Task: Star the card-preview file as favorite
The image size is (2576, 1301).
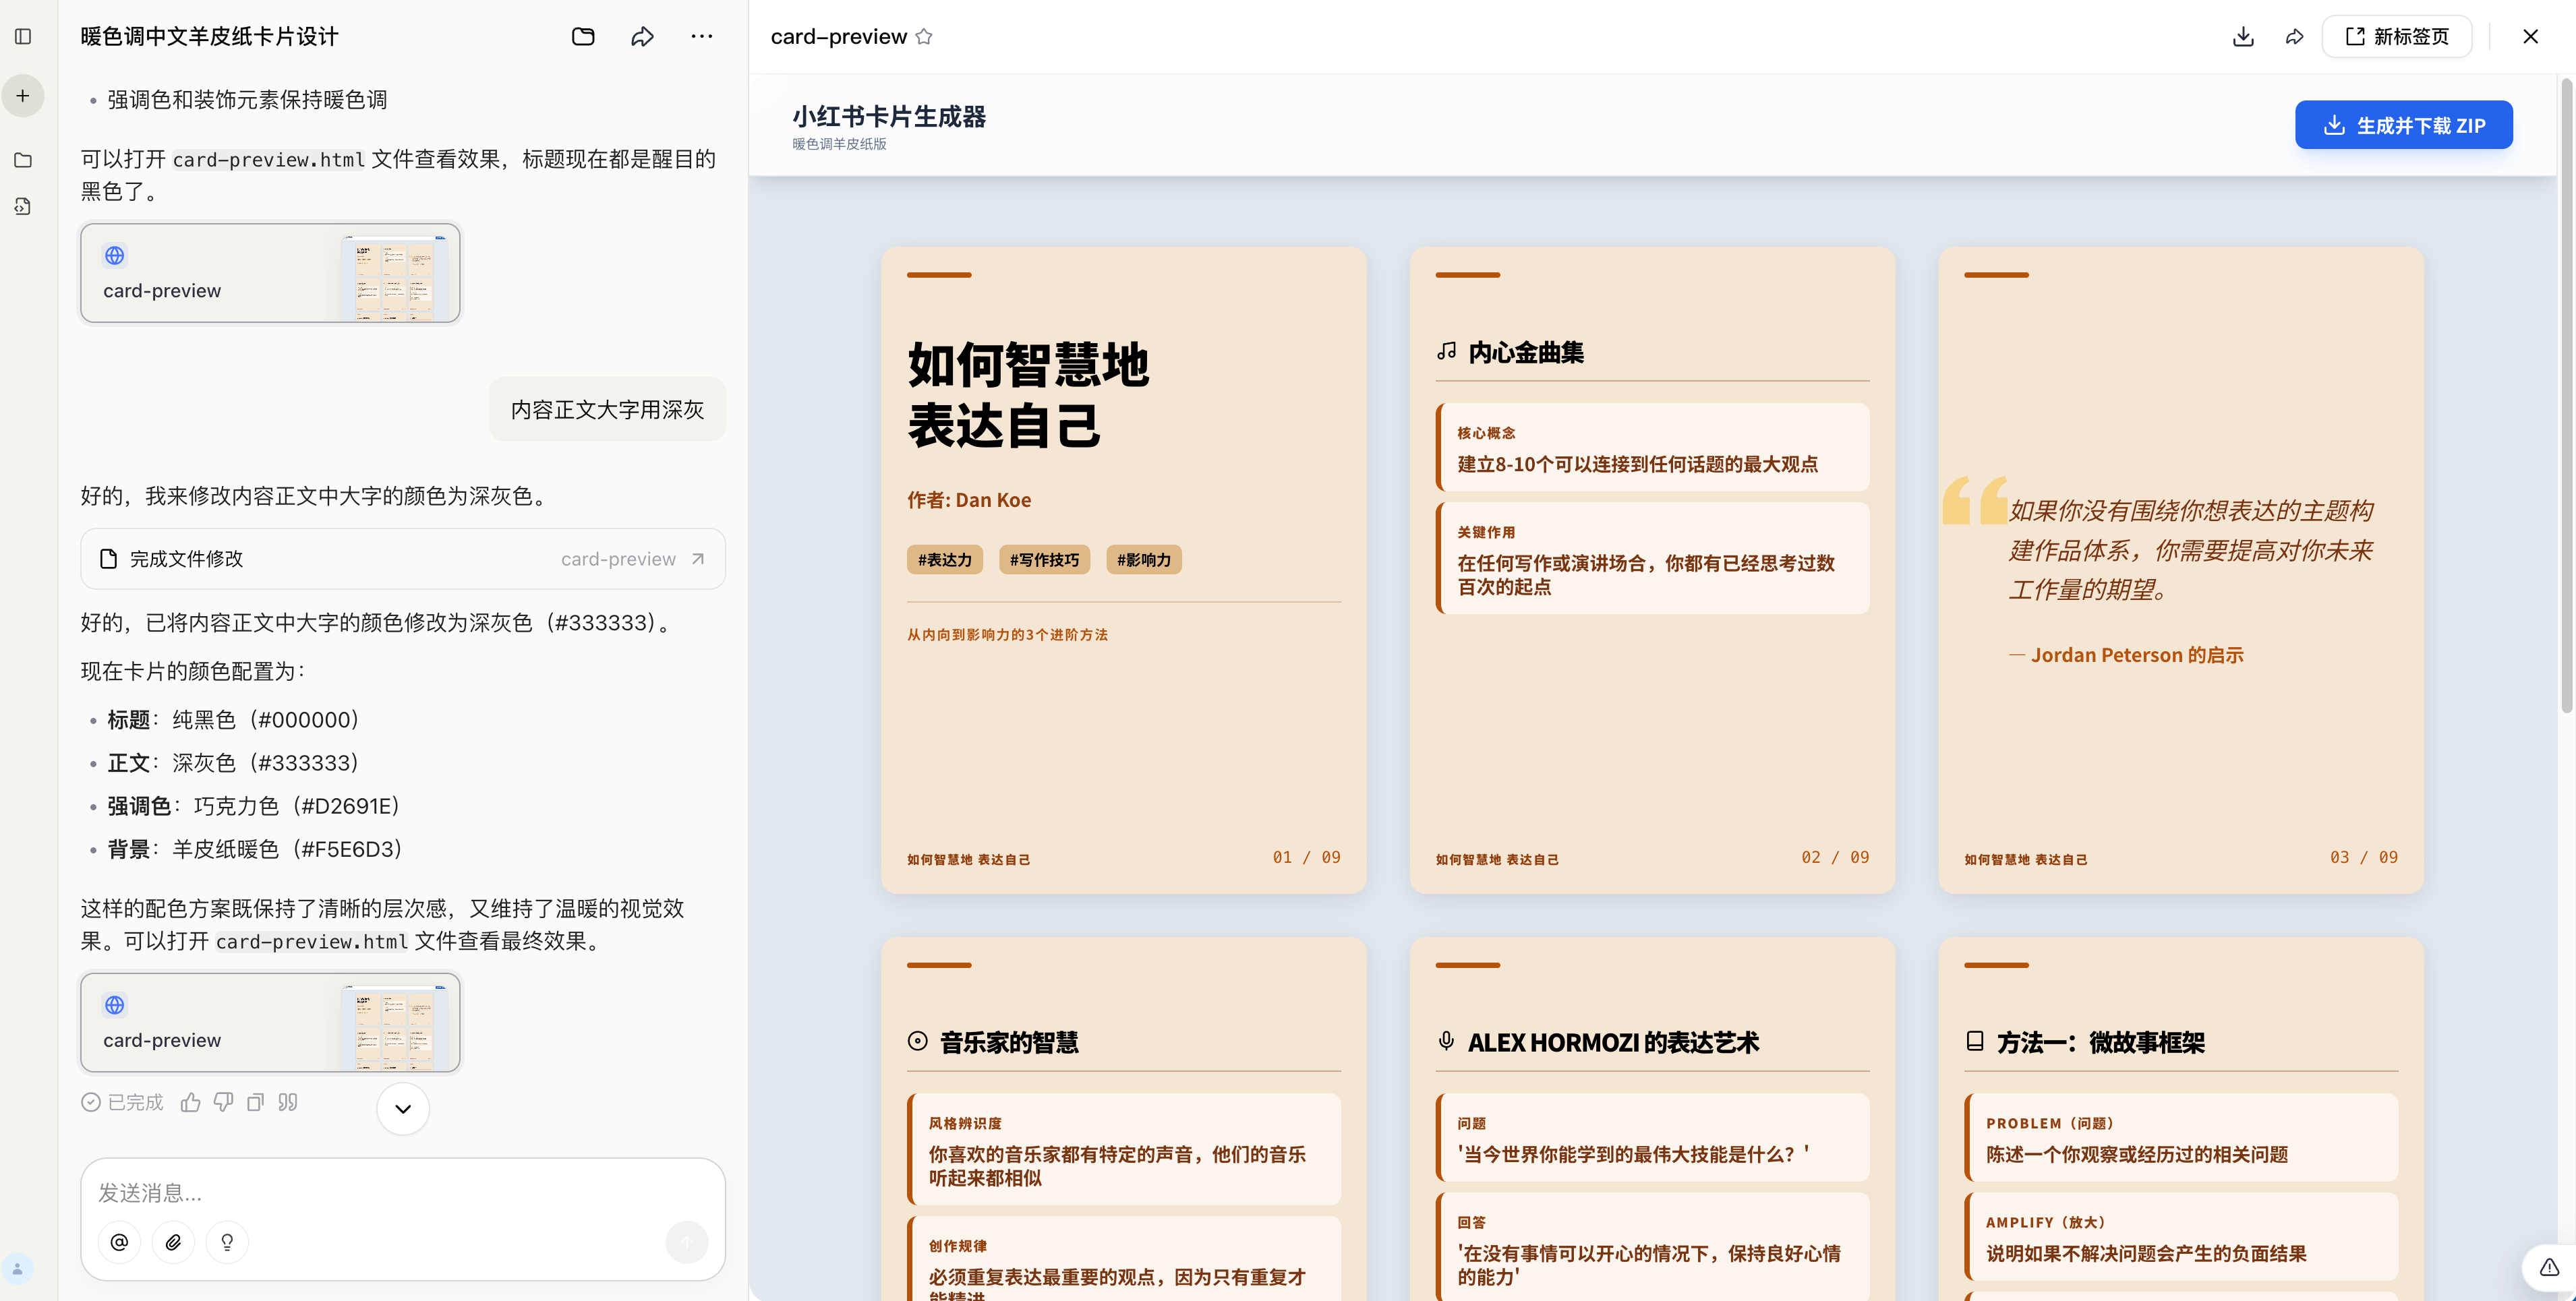Action: (924, 37)
